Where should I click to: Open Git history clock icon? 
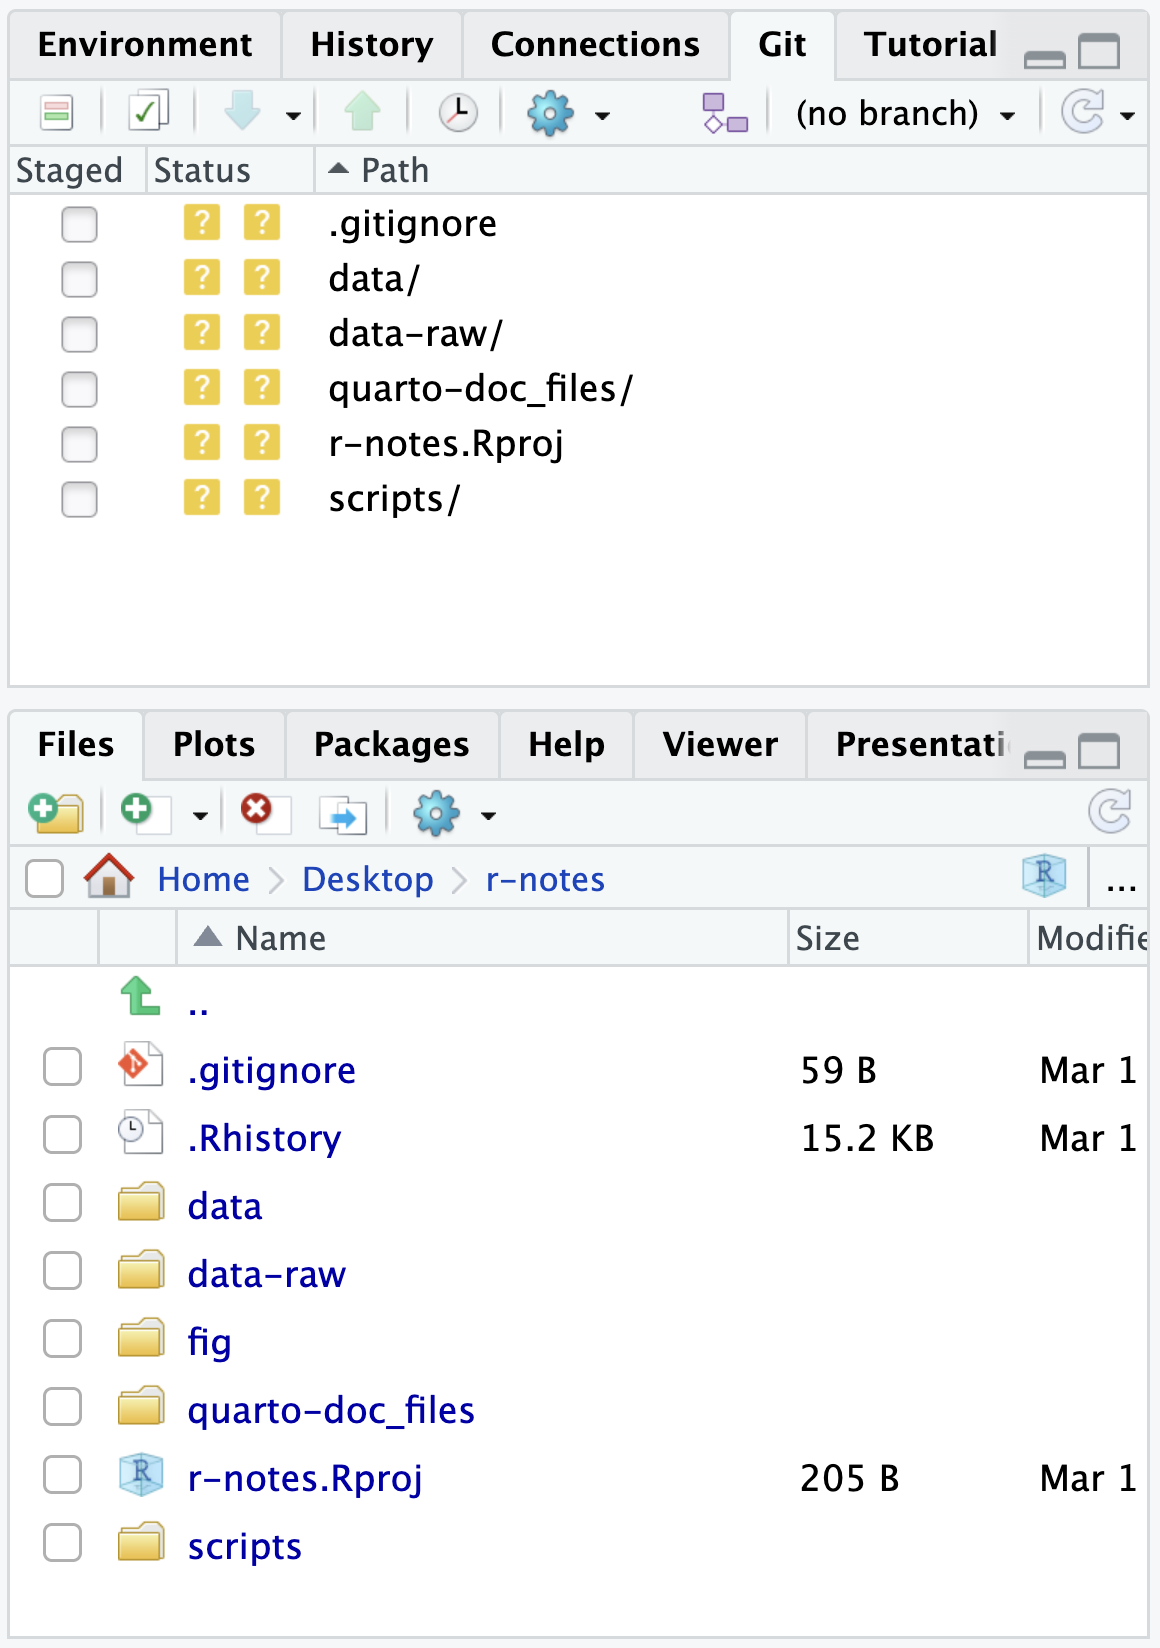click(458, 112)
